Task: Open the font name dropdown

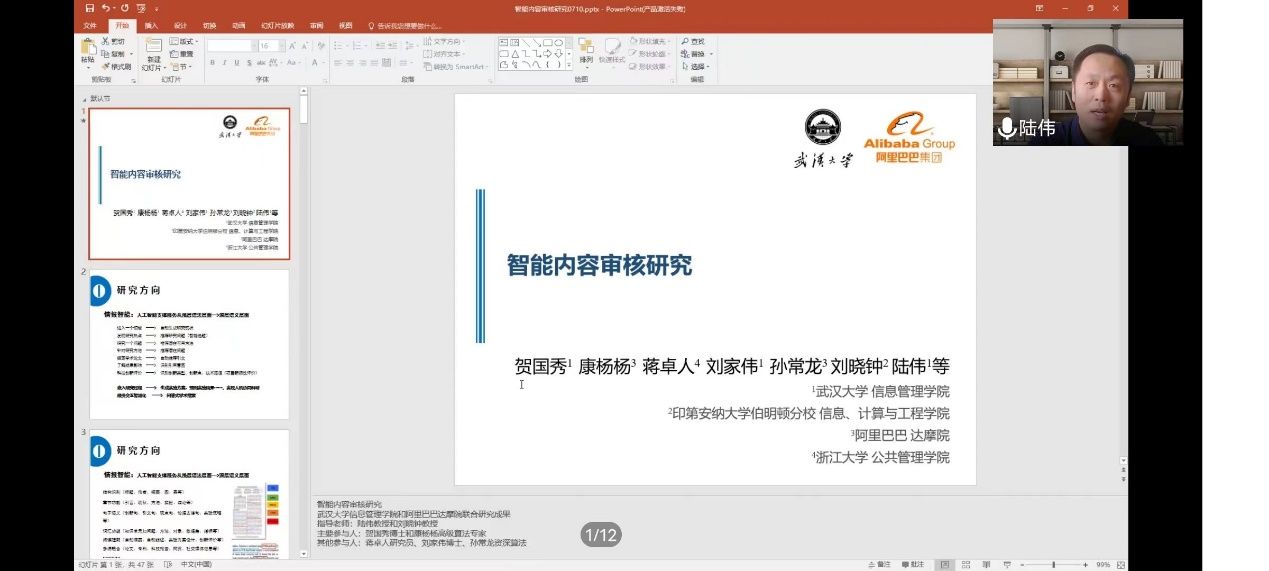Action: point(255,45)
